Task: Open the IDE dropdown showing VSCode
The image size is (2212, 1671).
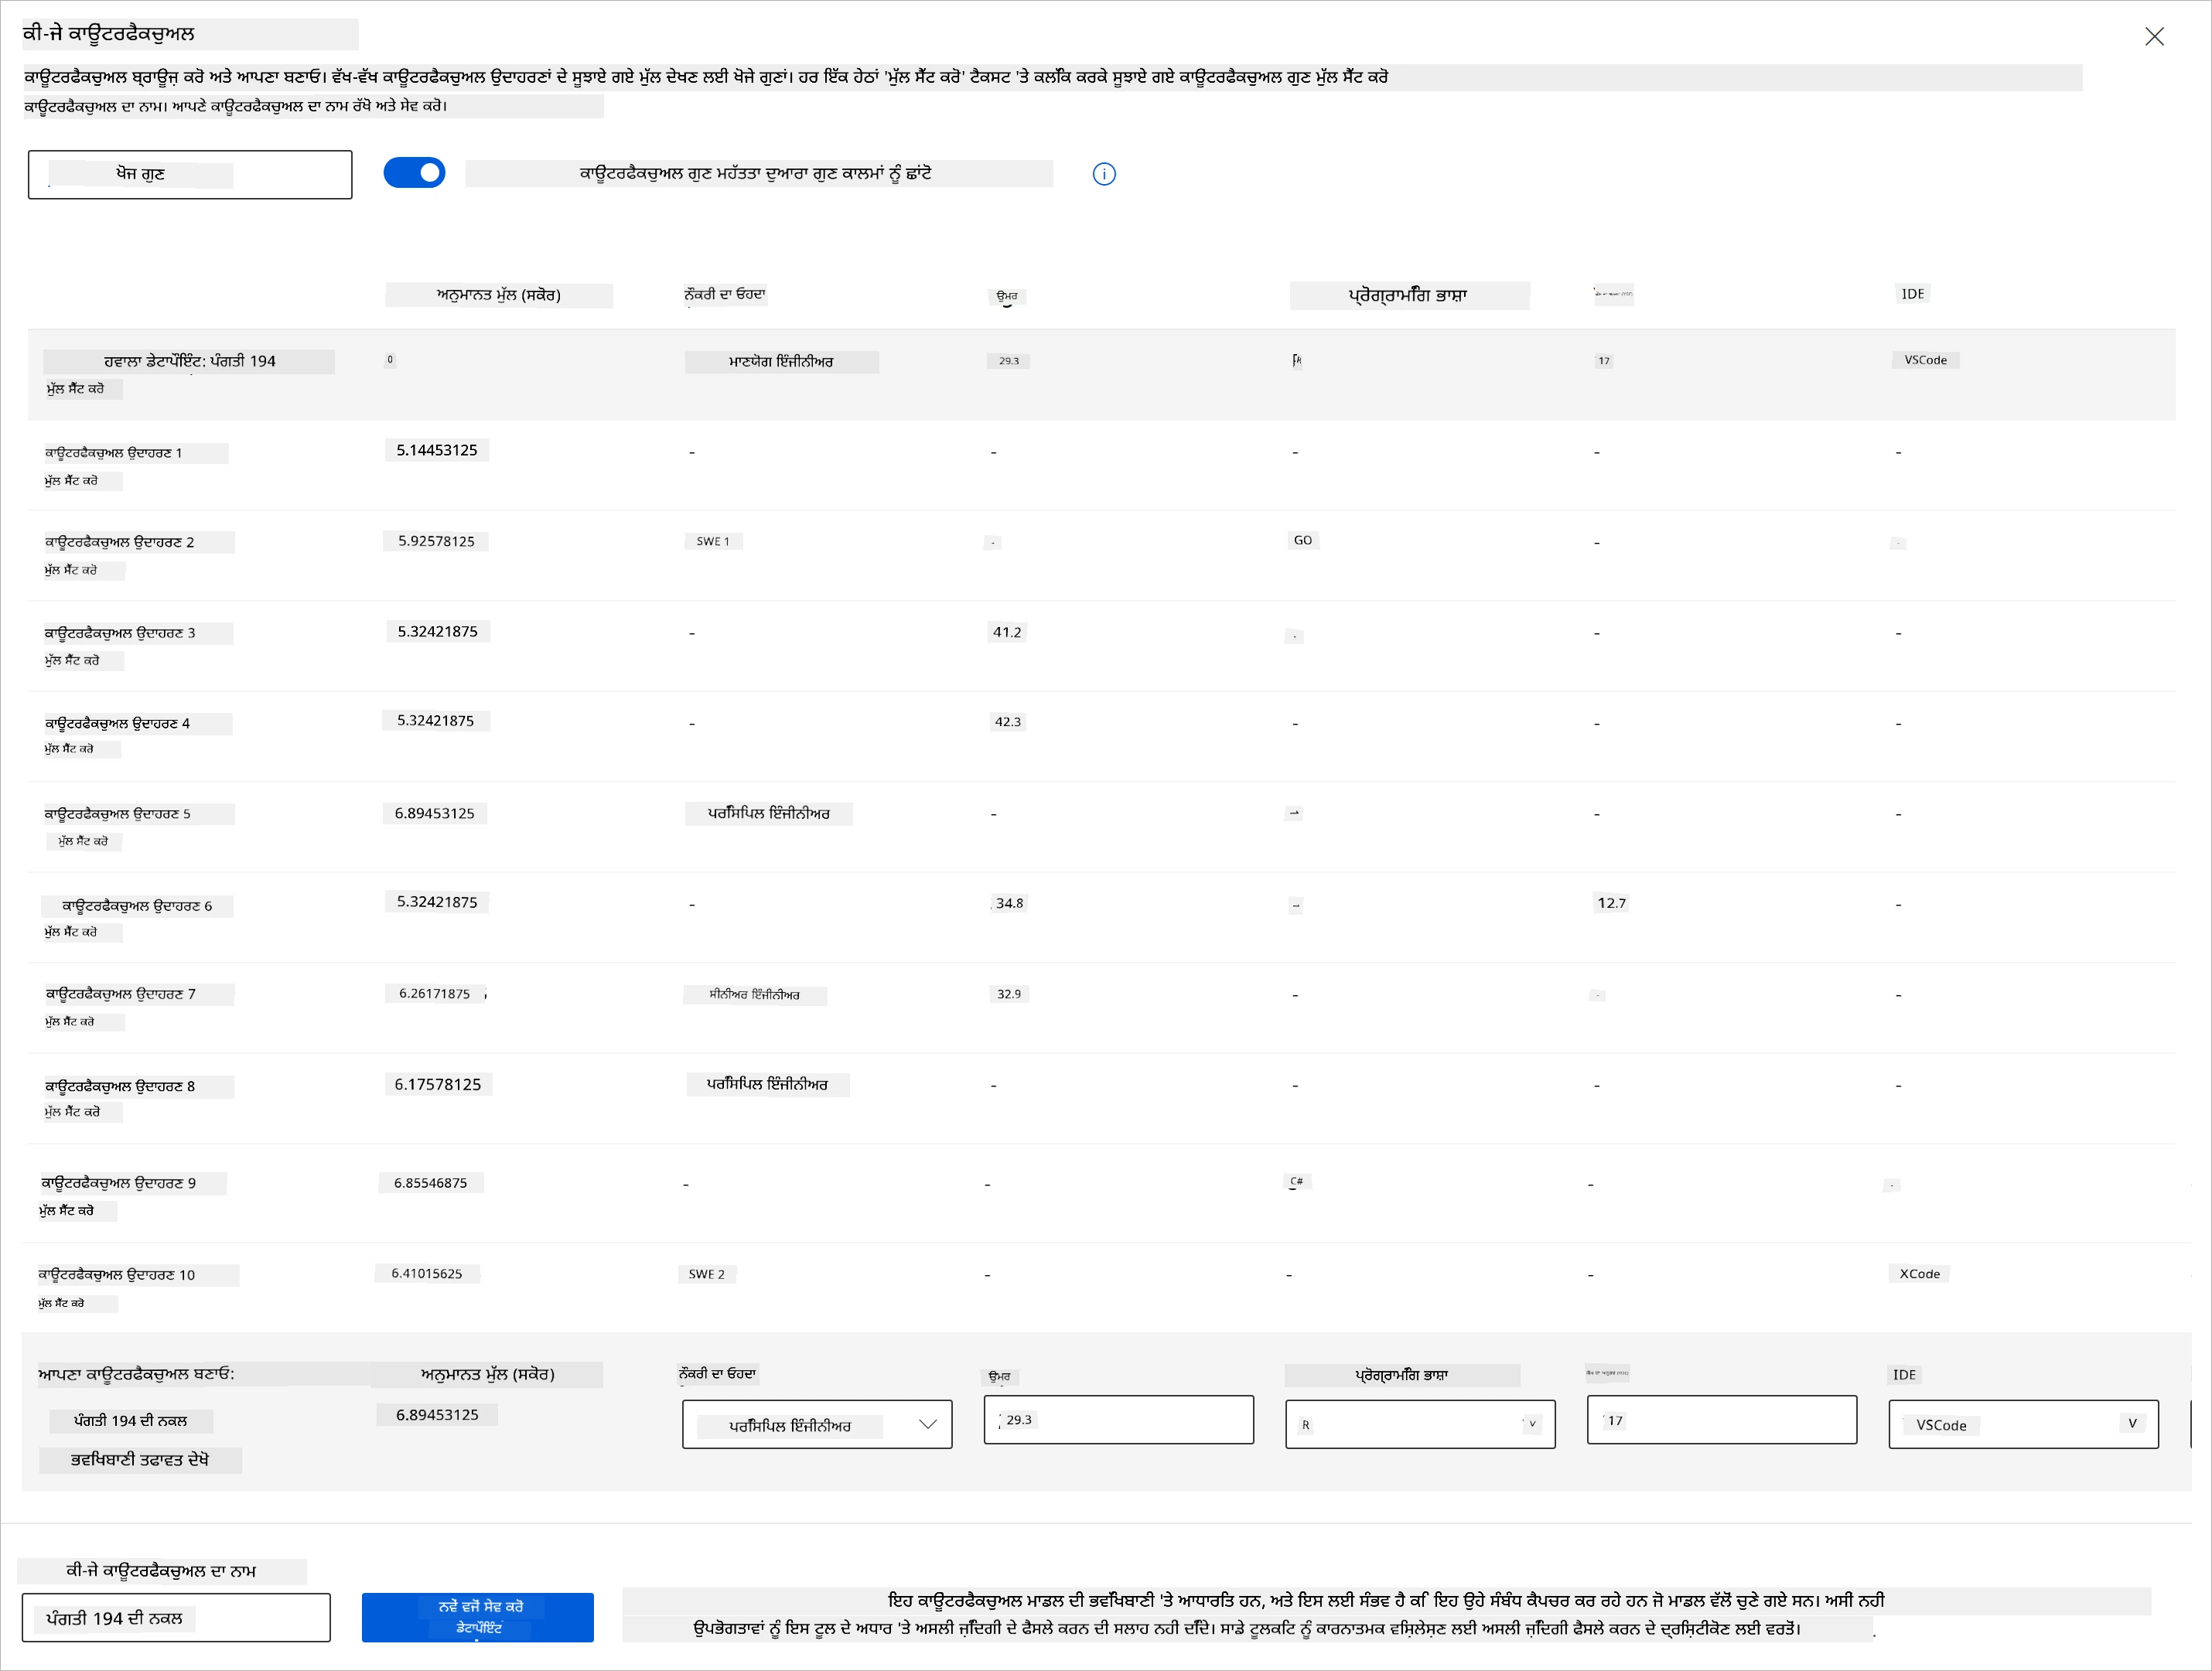Action: (2023, 1424)
